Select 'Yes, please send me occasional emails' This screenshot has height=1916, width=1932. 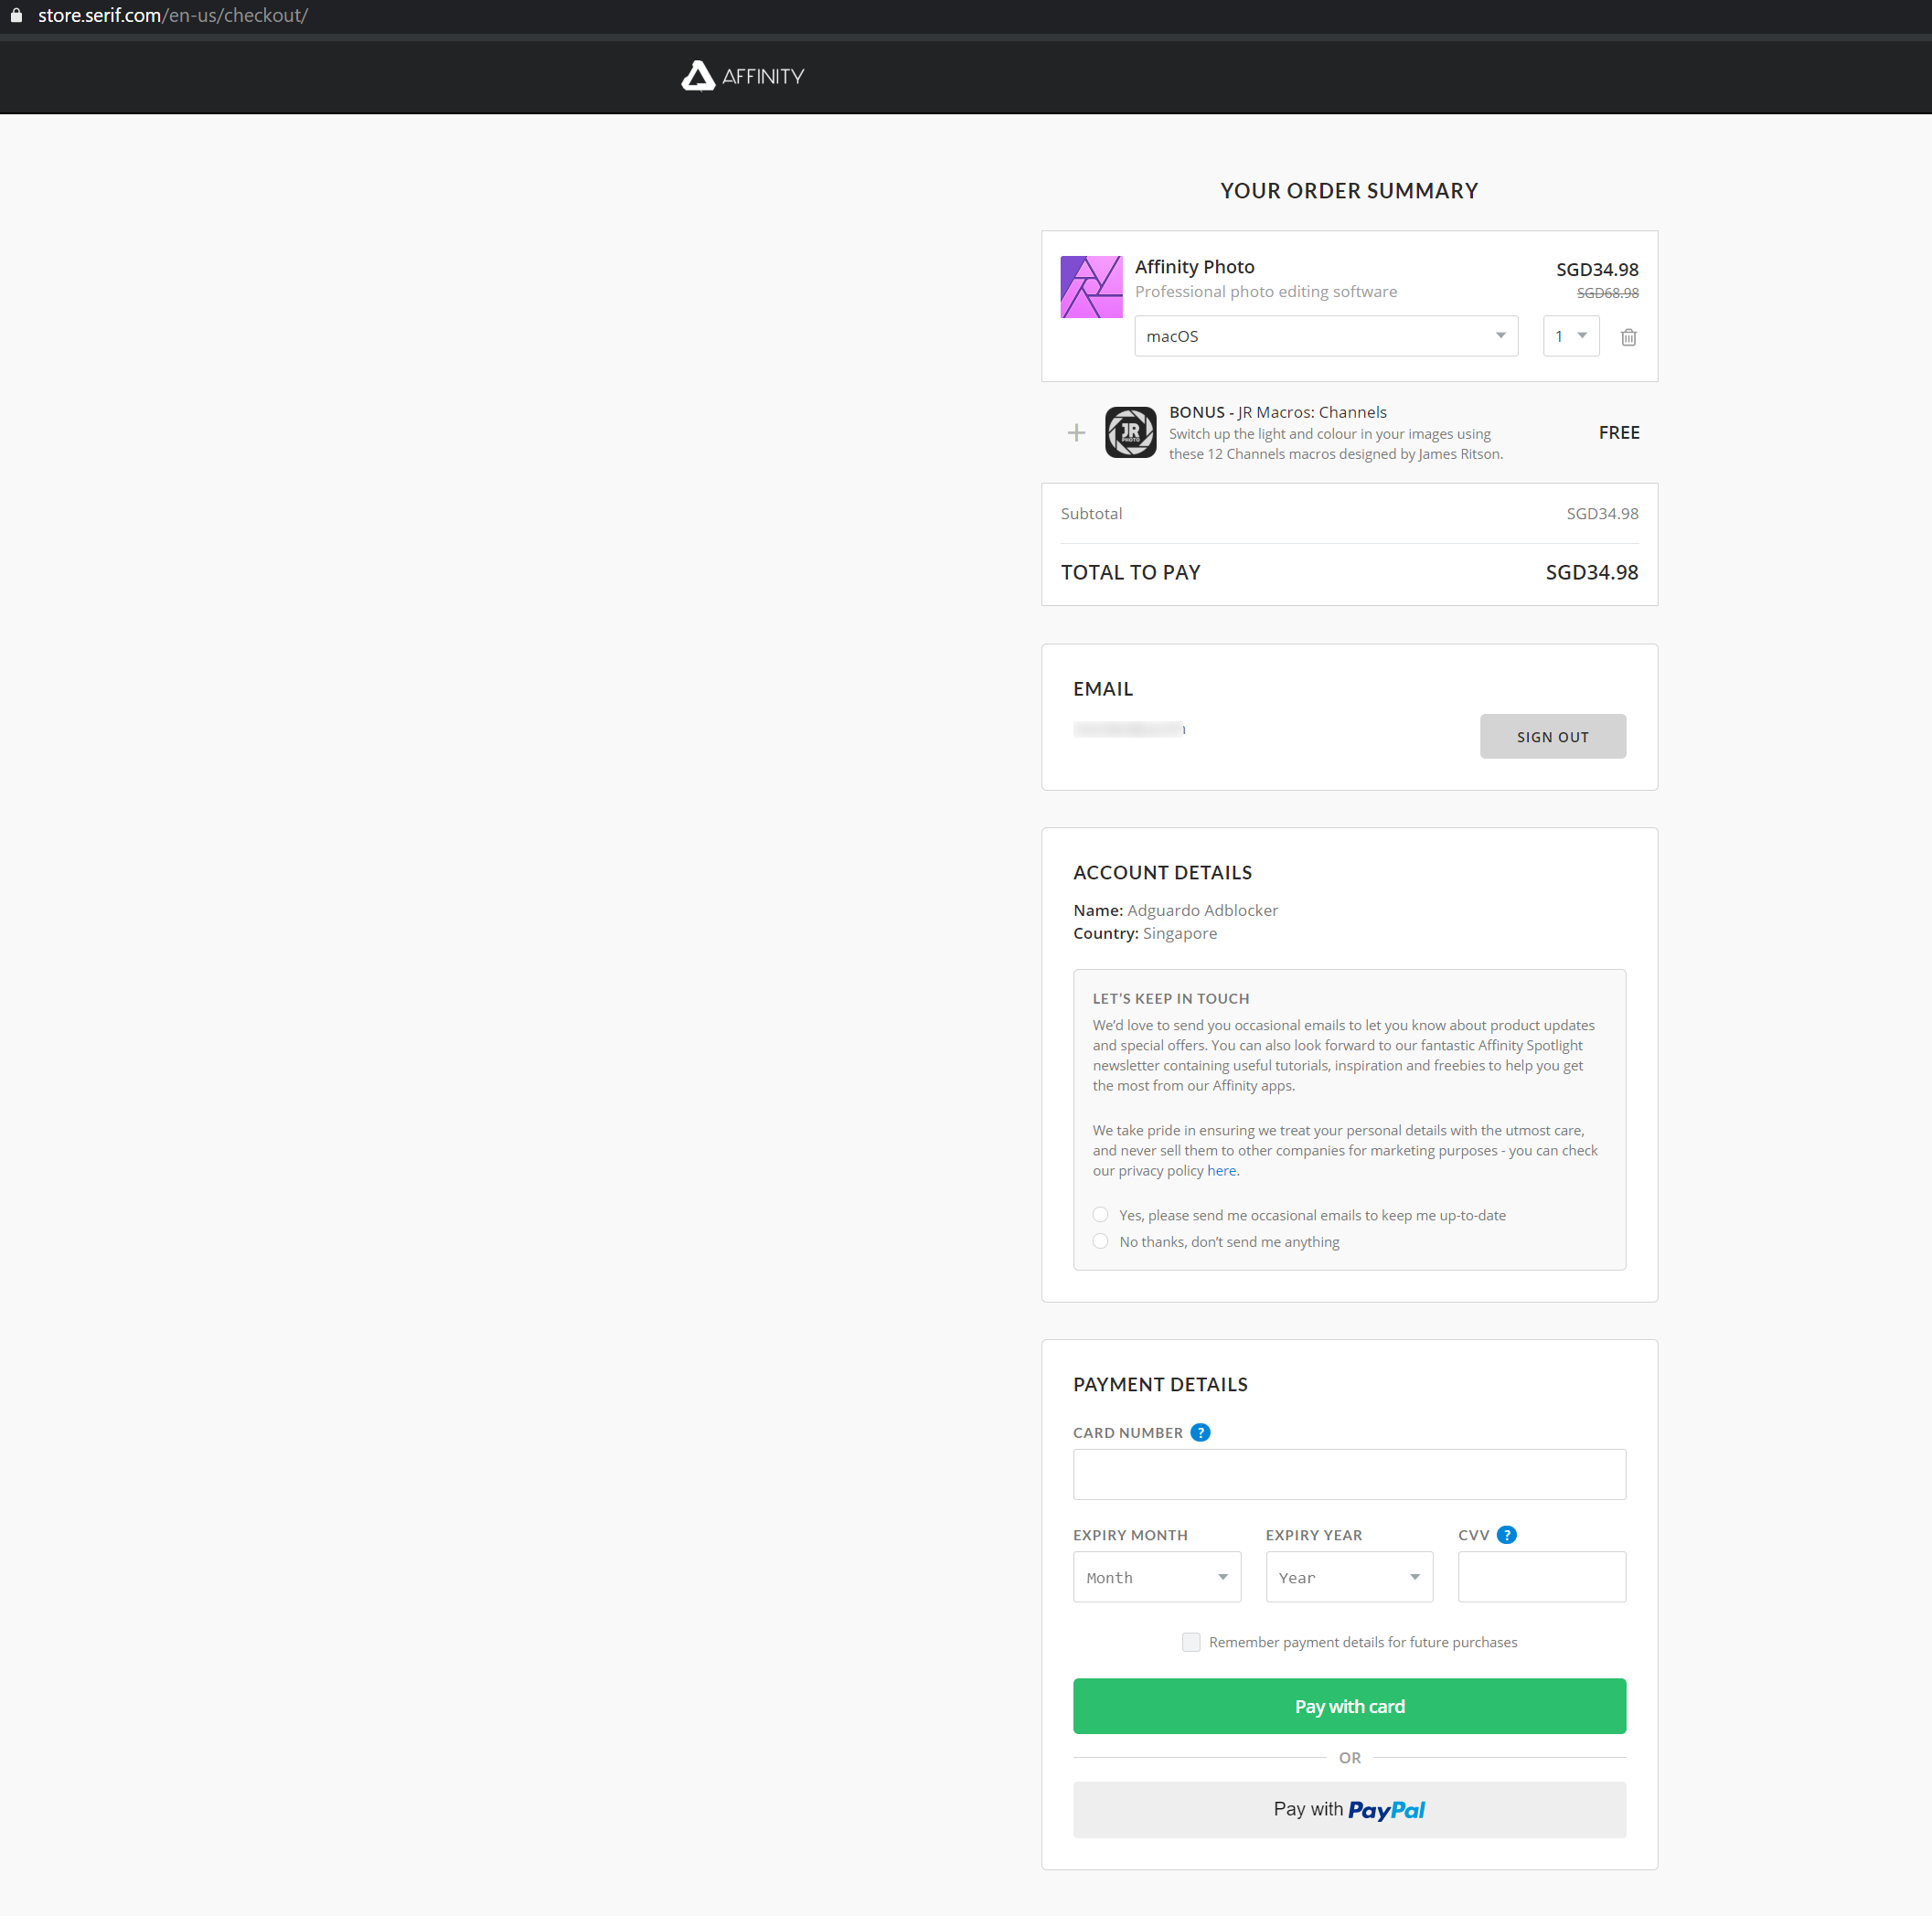pos(1100,1214)
